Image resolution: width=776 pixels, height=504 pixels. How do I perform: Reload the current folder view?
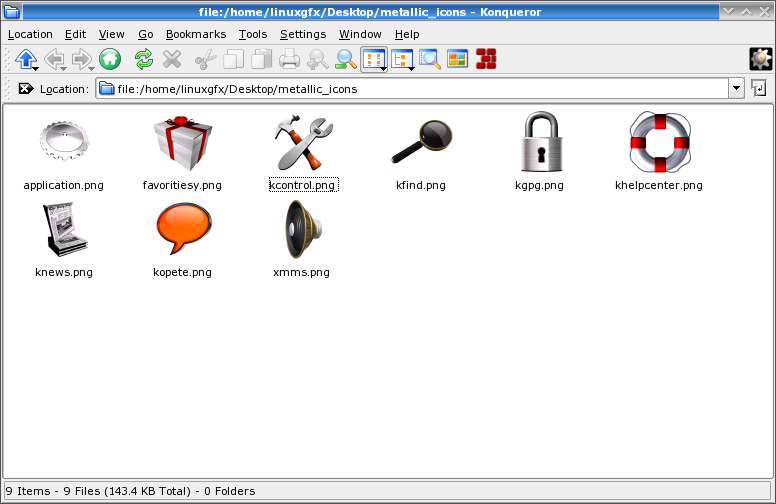click(x=144, y=59)
